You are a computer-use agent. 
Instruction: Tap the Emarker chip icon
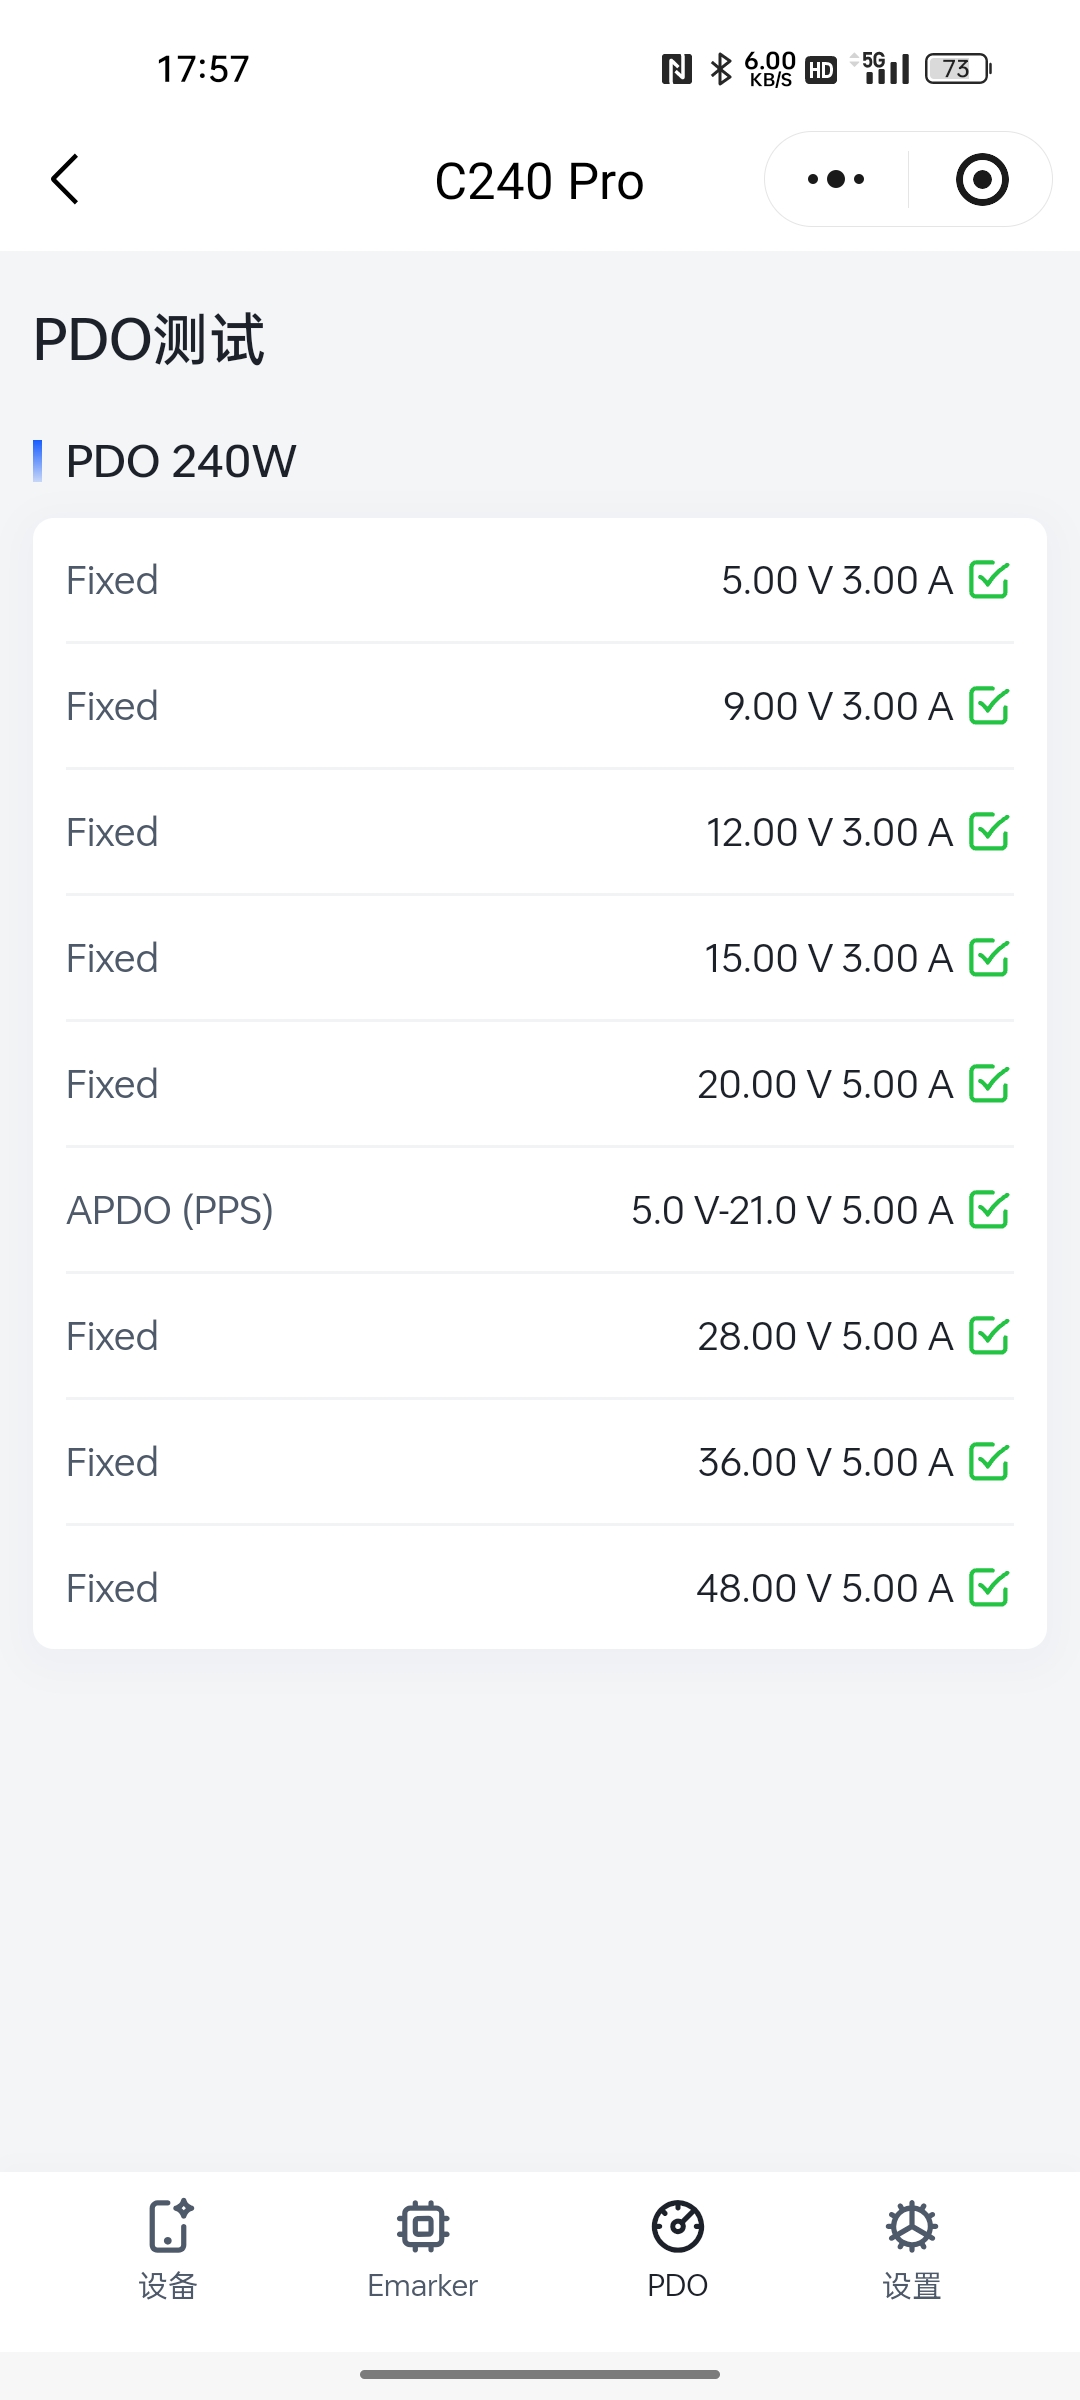[x=423, y=2226]
